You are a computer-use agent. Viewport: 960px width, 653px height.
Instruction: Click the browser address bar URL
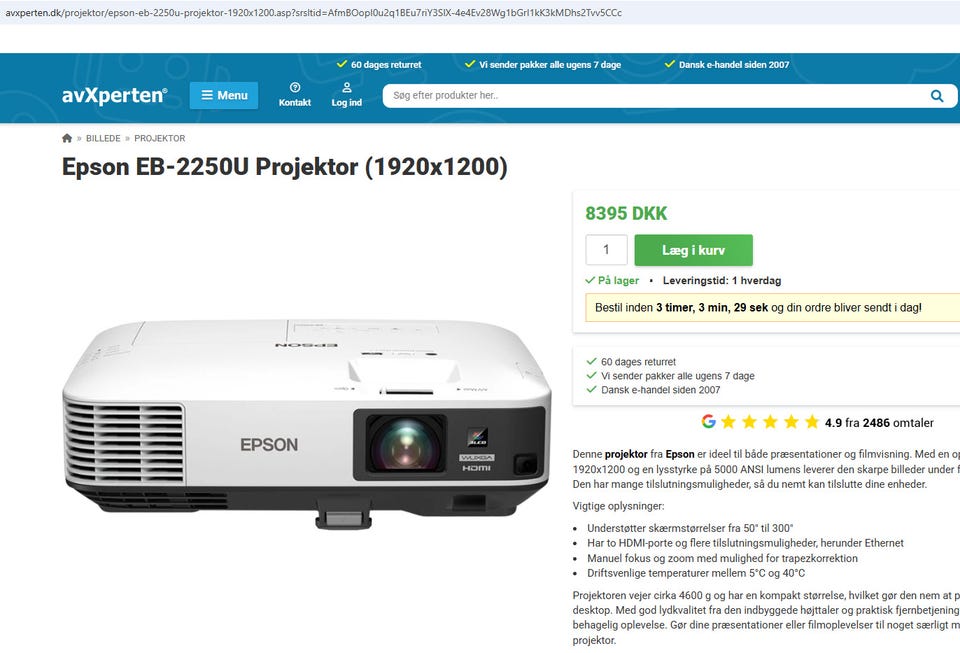(x=313, y=12)
